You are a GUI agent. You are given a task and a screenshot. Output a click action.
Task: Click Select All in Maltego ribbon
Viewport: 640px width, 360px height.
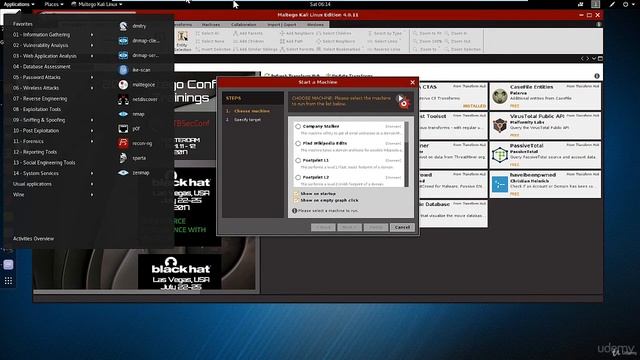tap(208, 33)
